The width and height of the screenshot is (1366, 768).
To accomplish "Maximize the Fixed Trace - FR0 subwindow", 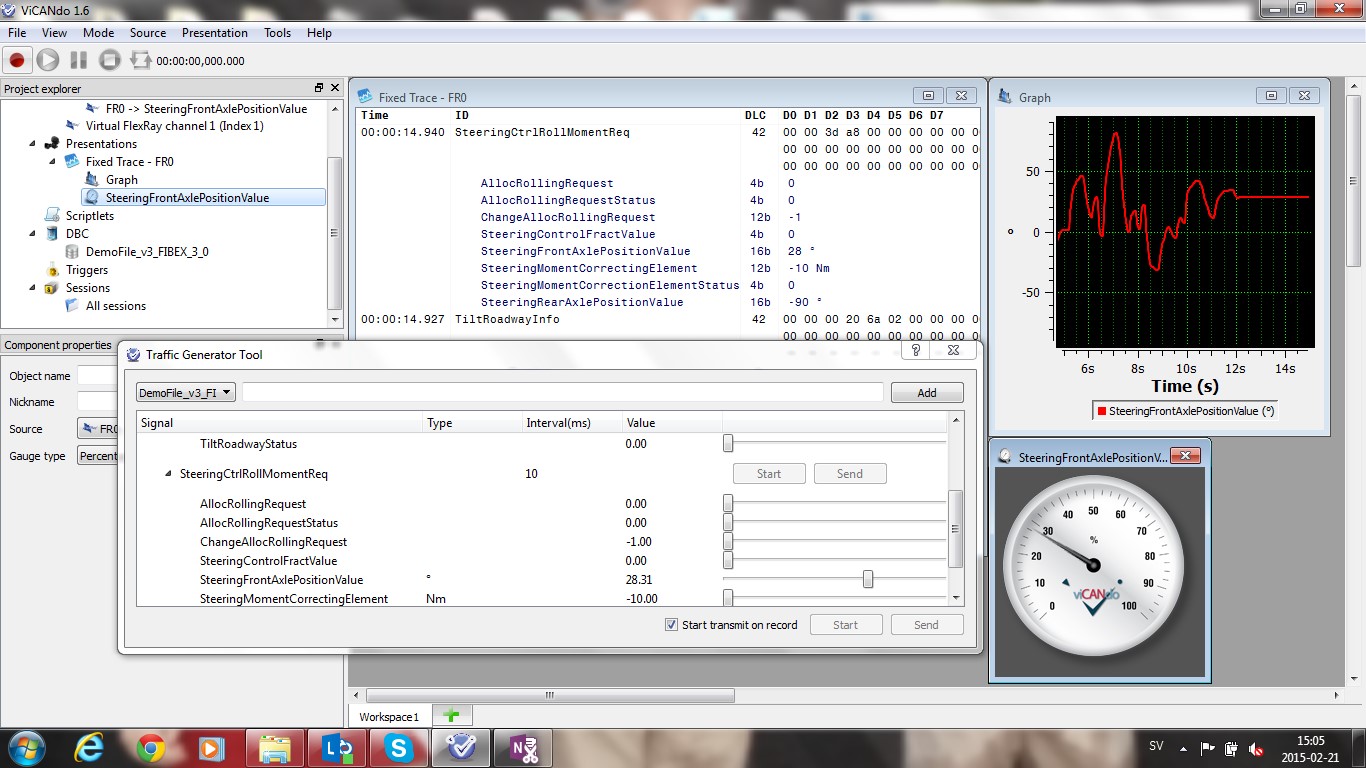I will (929, 96).
